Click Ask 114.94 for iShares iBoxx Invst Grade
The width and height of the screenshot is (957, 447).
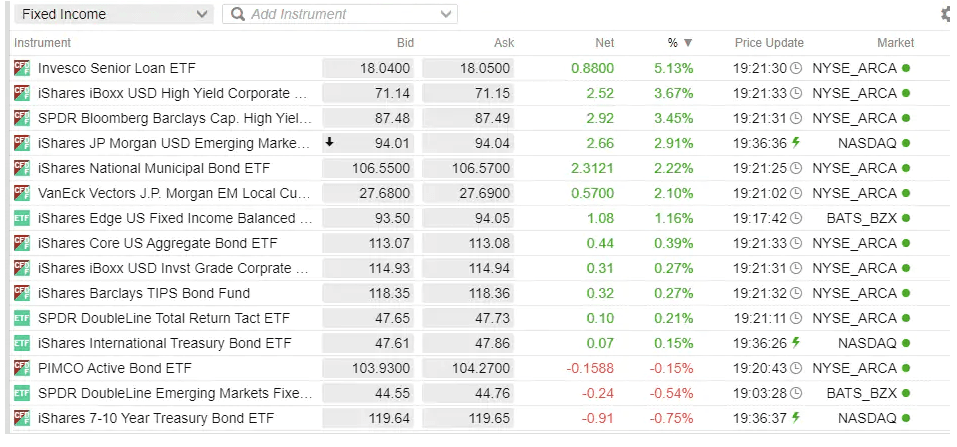(x=468, y=268)
